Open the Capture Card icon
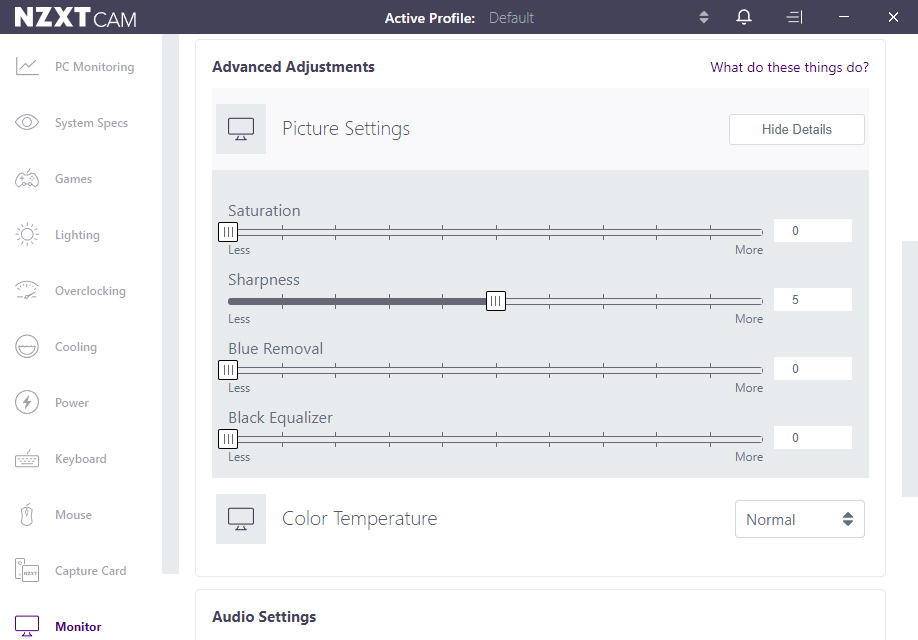Screen dimensions: 918x640 [x=27, y=571]
